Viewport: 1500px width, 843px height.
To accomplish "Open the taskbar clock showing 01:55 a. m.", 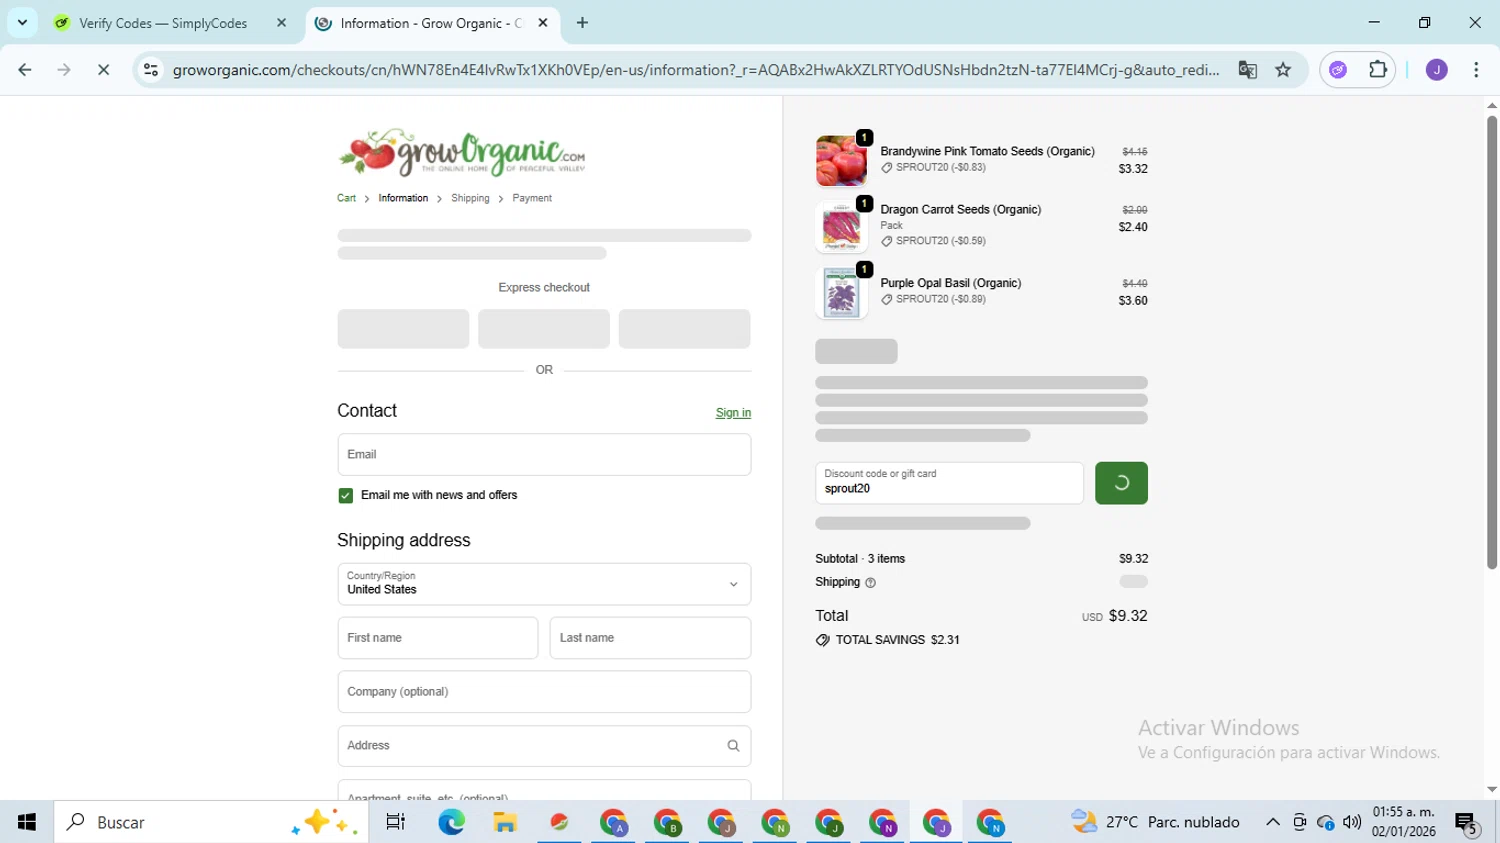I will pyautogui.click(x=1404, y=822).
